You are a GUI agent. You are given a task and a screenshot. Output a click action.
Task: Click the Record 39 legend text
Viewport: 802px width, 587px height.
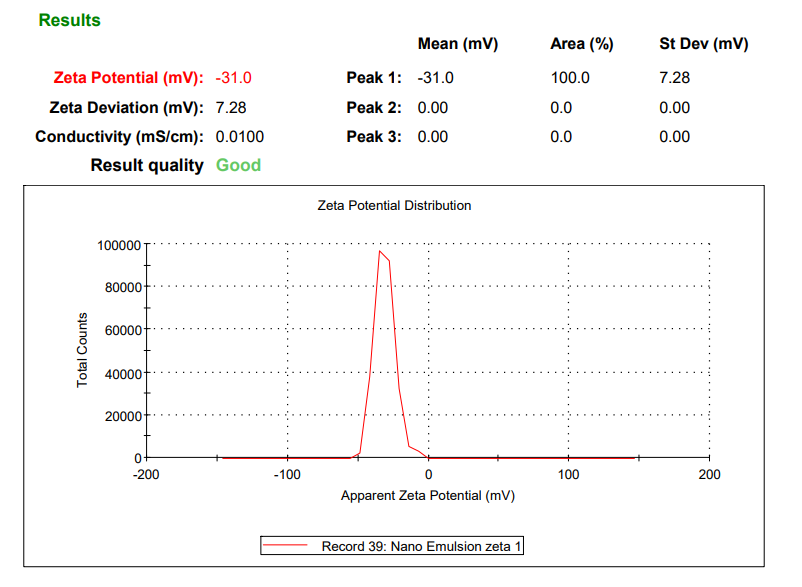[x=421, y=546]
